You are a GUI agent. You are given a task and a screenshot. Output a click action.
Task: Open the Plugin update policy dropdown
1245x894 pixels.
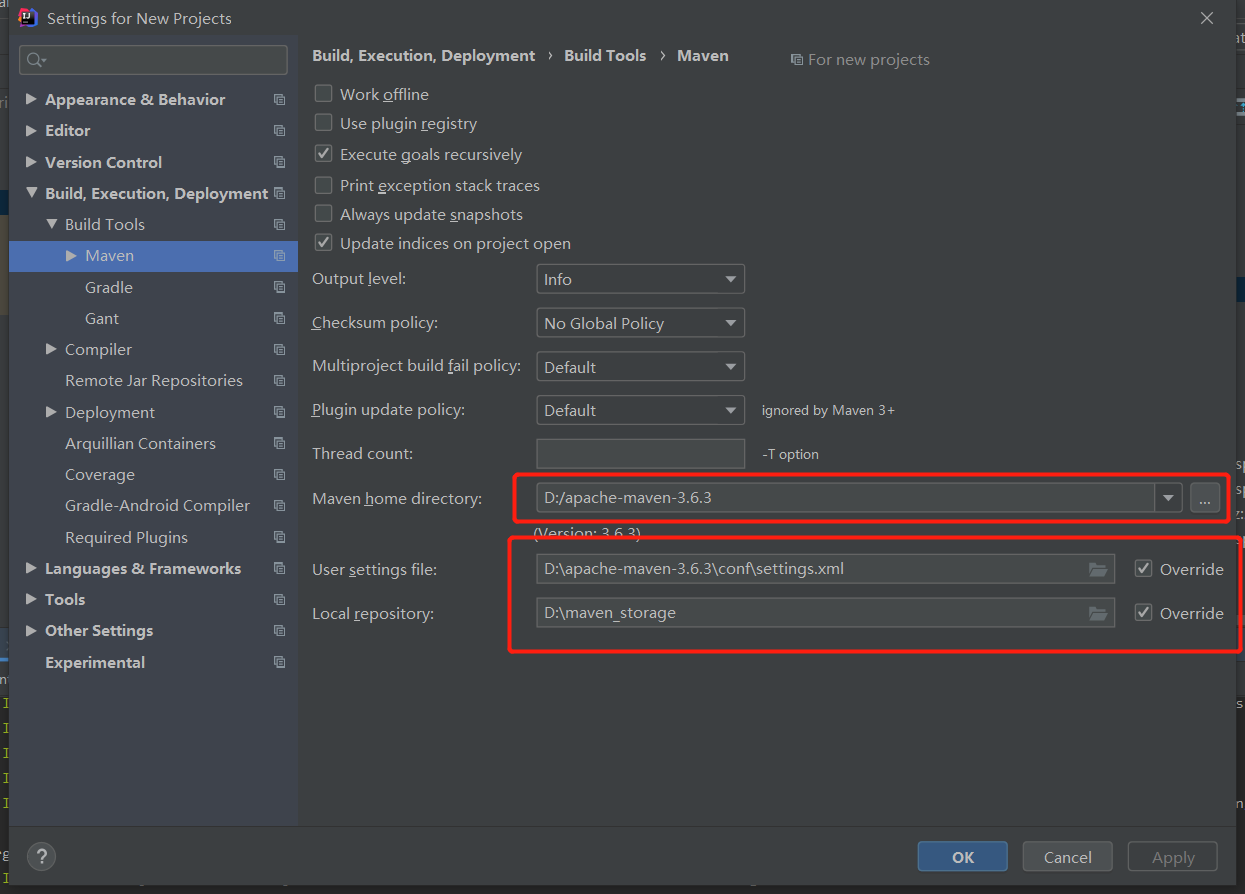[640, 410]
